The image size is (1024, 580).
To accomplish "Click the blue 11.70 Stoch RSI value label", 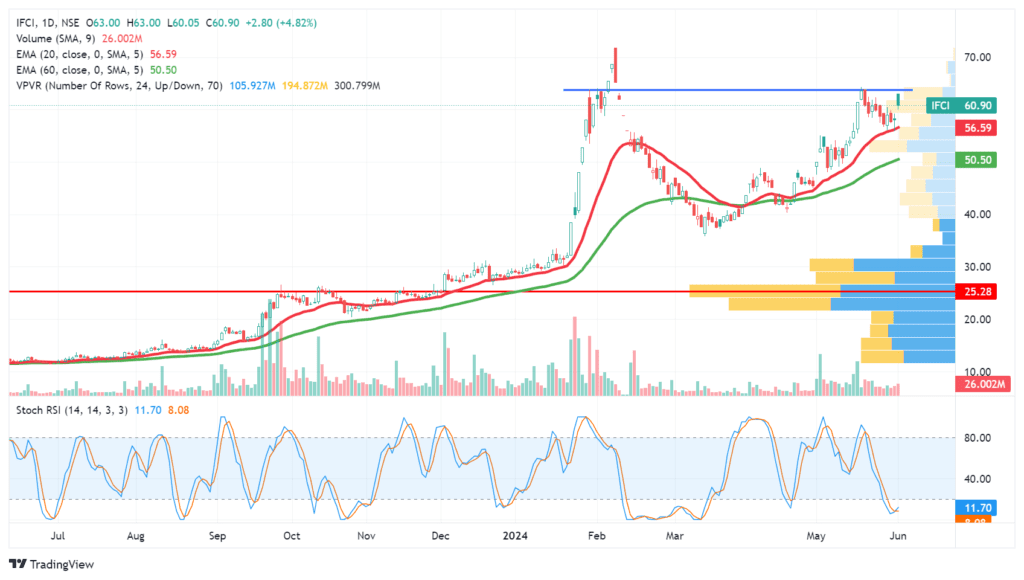I will click(x=978, y=508).
